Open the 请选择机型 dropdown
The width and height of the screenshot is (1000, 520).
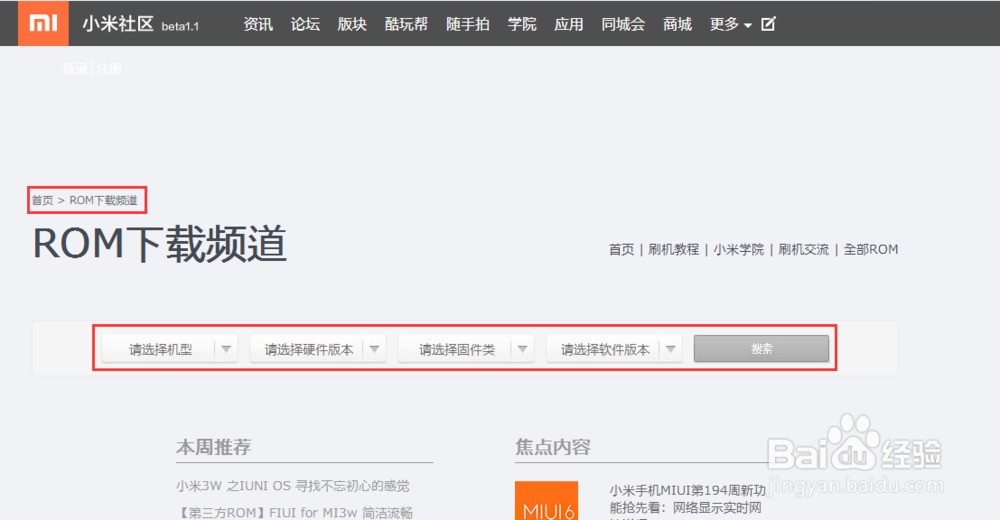(x=170, y=349)
